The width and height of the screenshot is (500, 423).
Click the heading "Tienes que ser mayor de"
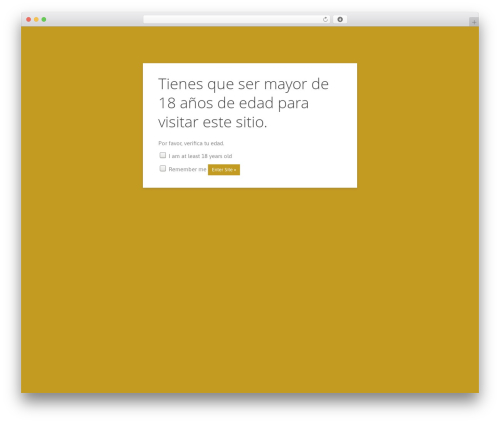point(243,84)
